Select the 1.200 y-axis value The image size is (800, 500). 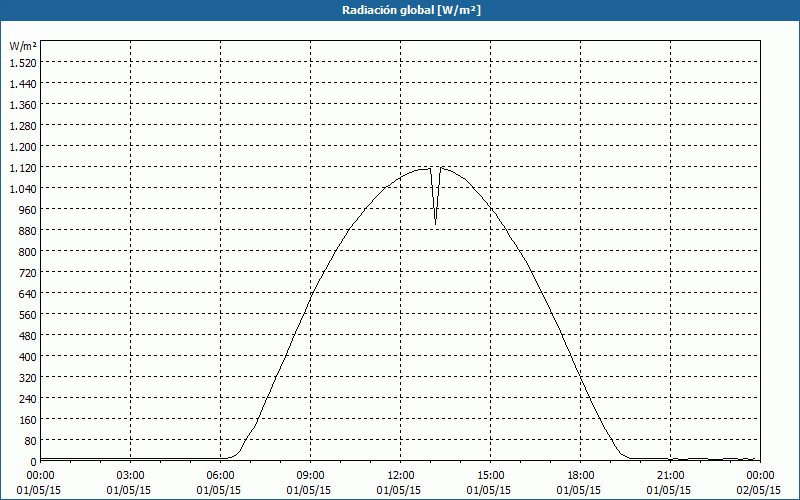click(x=23, y=146)
